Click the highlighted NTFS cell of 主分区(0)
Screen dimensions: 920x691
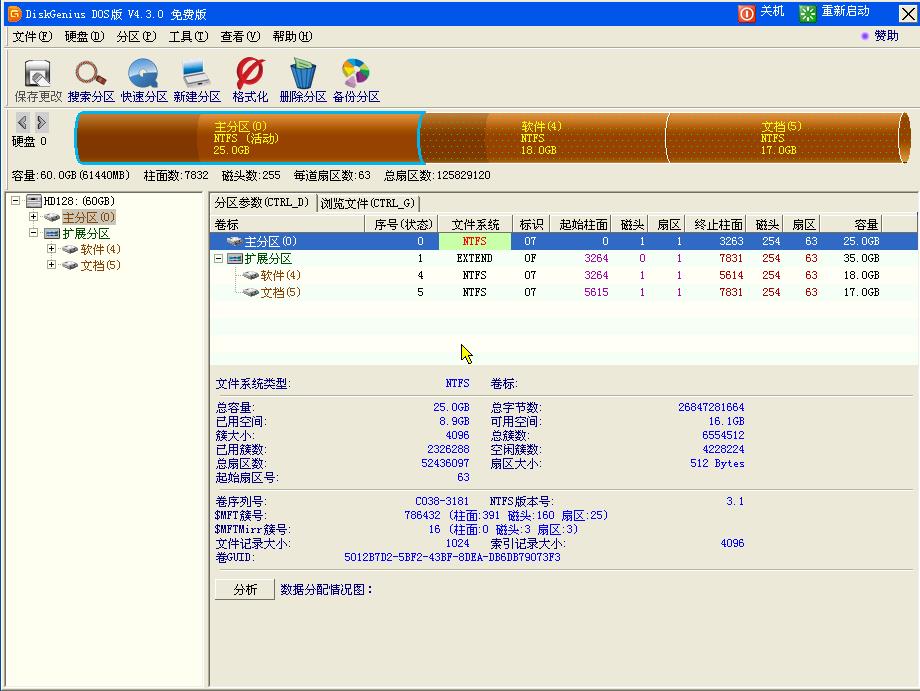coord(475,241)
